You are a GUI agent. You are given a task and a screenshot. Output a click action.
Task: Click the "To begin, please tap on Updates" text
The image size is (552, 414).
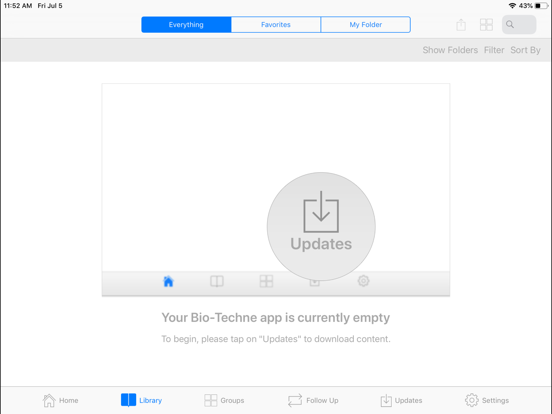tap(276, 339)
